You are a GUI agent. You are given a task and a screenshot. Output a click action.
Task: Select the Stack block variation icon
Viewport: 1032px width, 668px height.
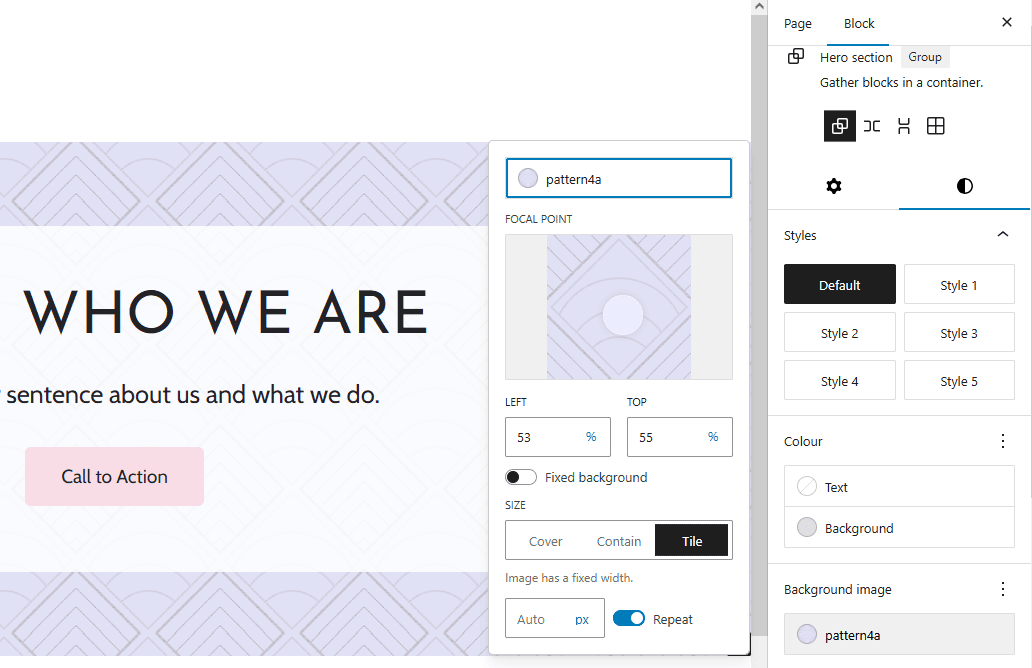click(x=903, y=125)
